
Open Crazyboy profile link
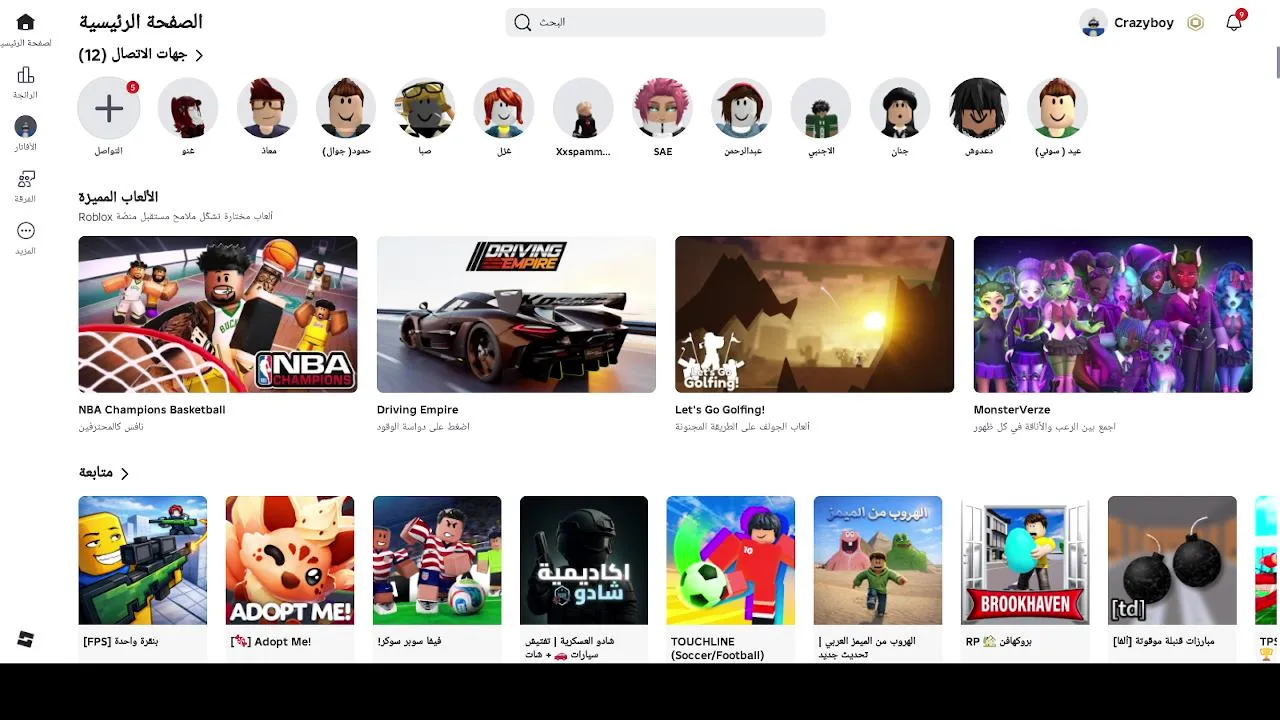tap(1127, 22)
